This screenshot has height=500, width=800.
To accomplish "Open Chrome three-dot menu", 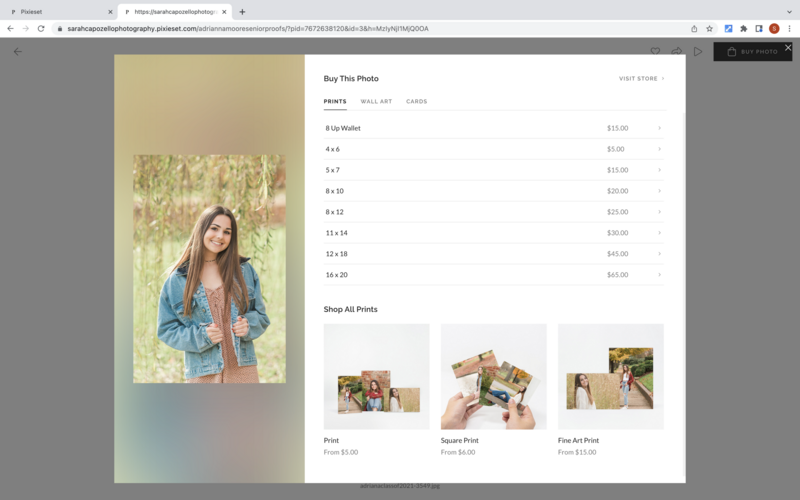I will pyautogui.click(x=789, y=28).
